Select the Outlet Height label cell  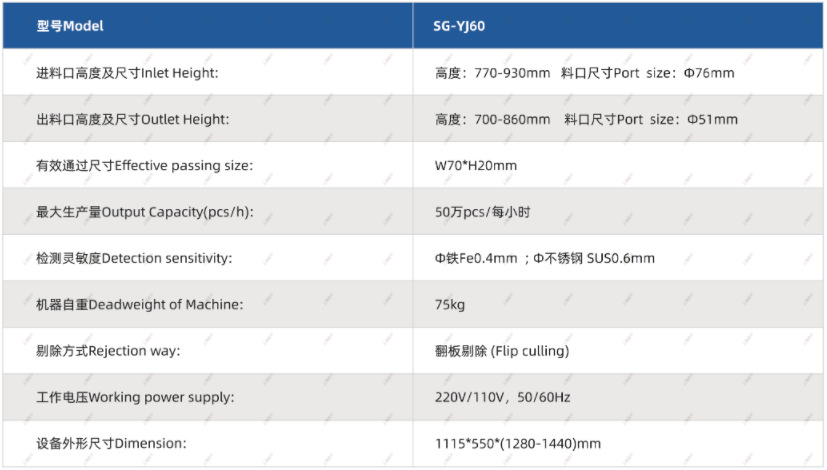(x=133, y=119)
